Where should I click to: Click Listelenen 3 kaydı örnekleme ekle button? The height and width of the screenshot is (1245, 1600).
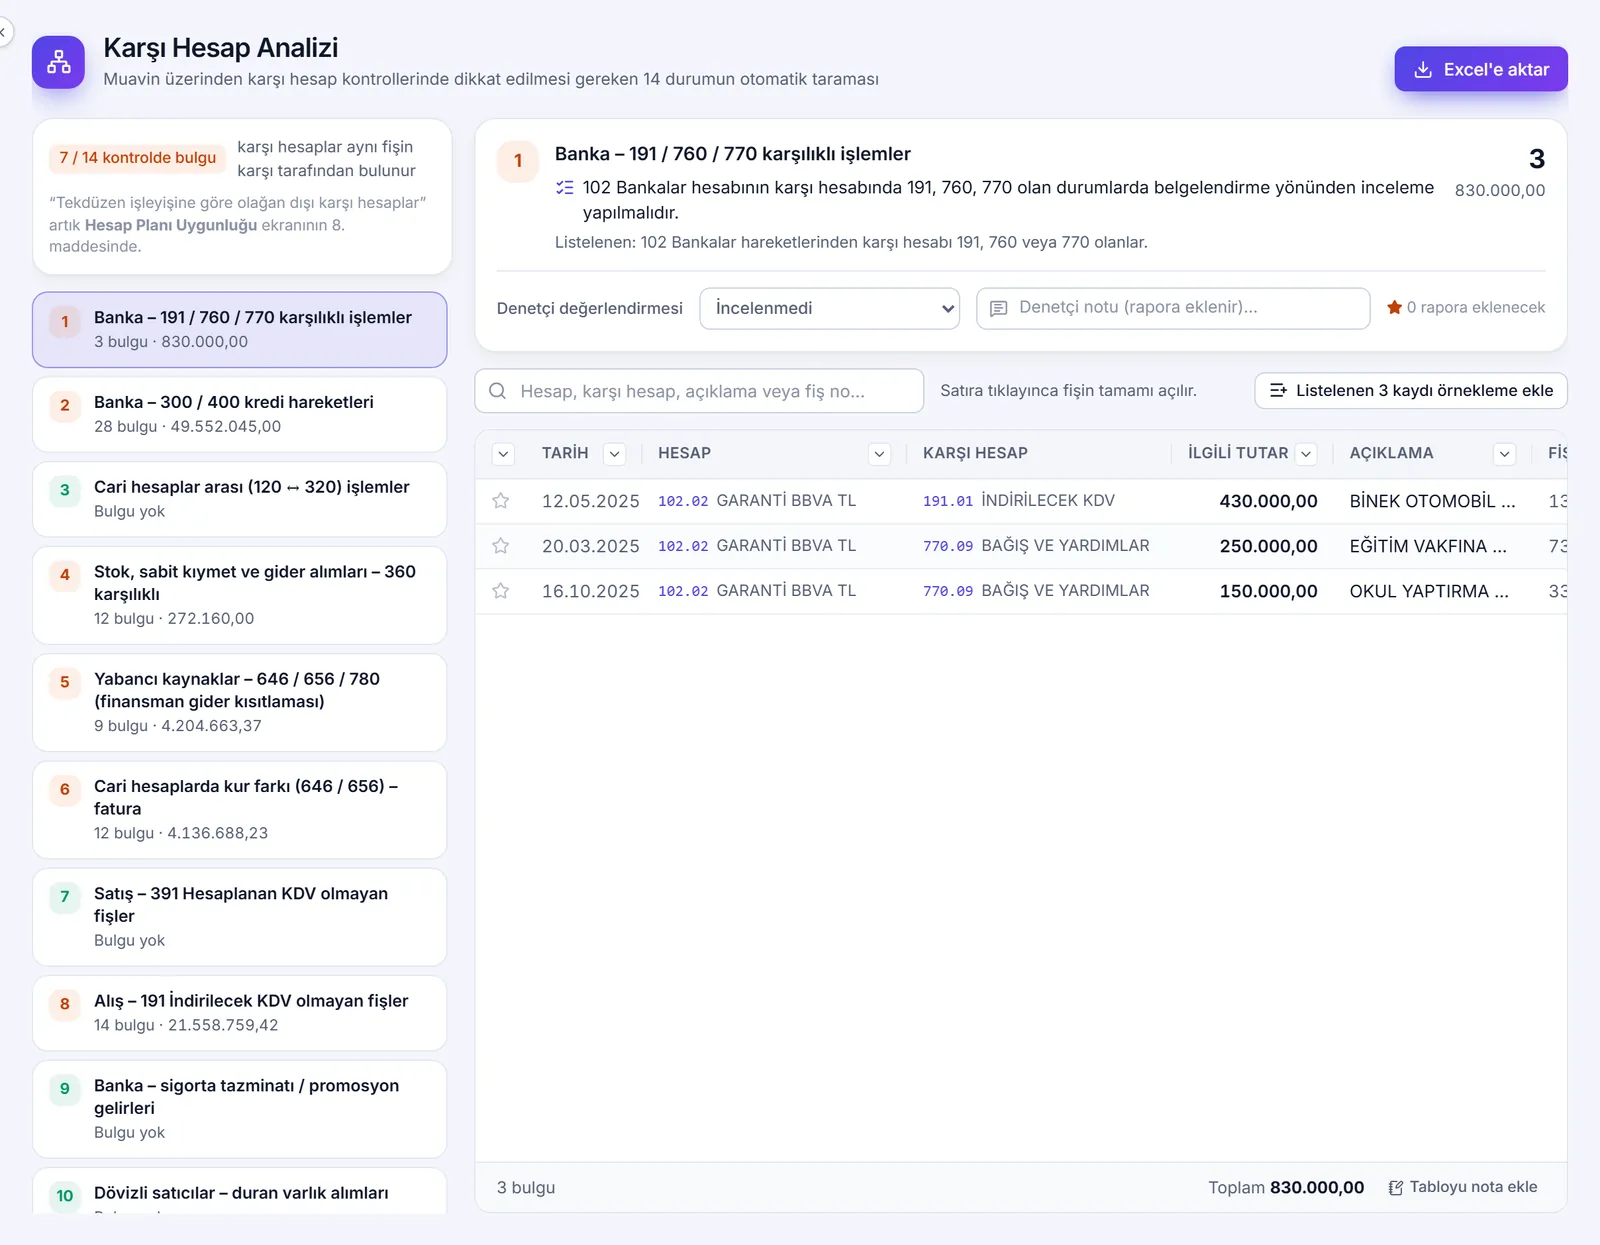(1411, 391)
